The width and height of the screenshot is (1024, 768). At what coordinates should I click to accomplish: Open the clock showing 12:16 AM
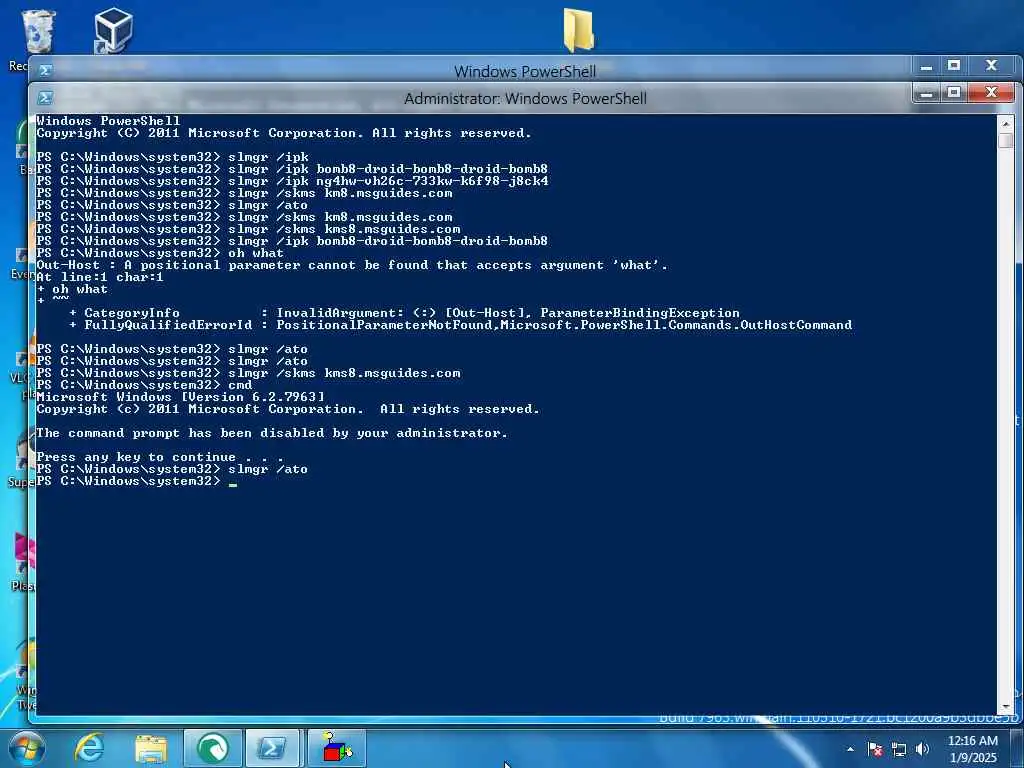point(973,748)
